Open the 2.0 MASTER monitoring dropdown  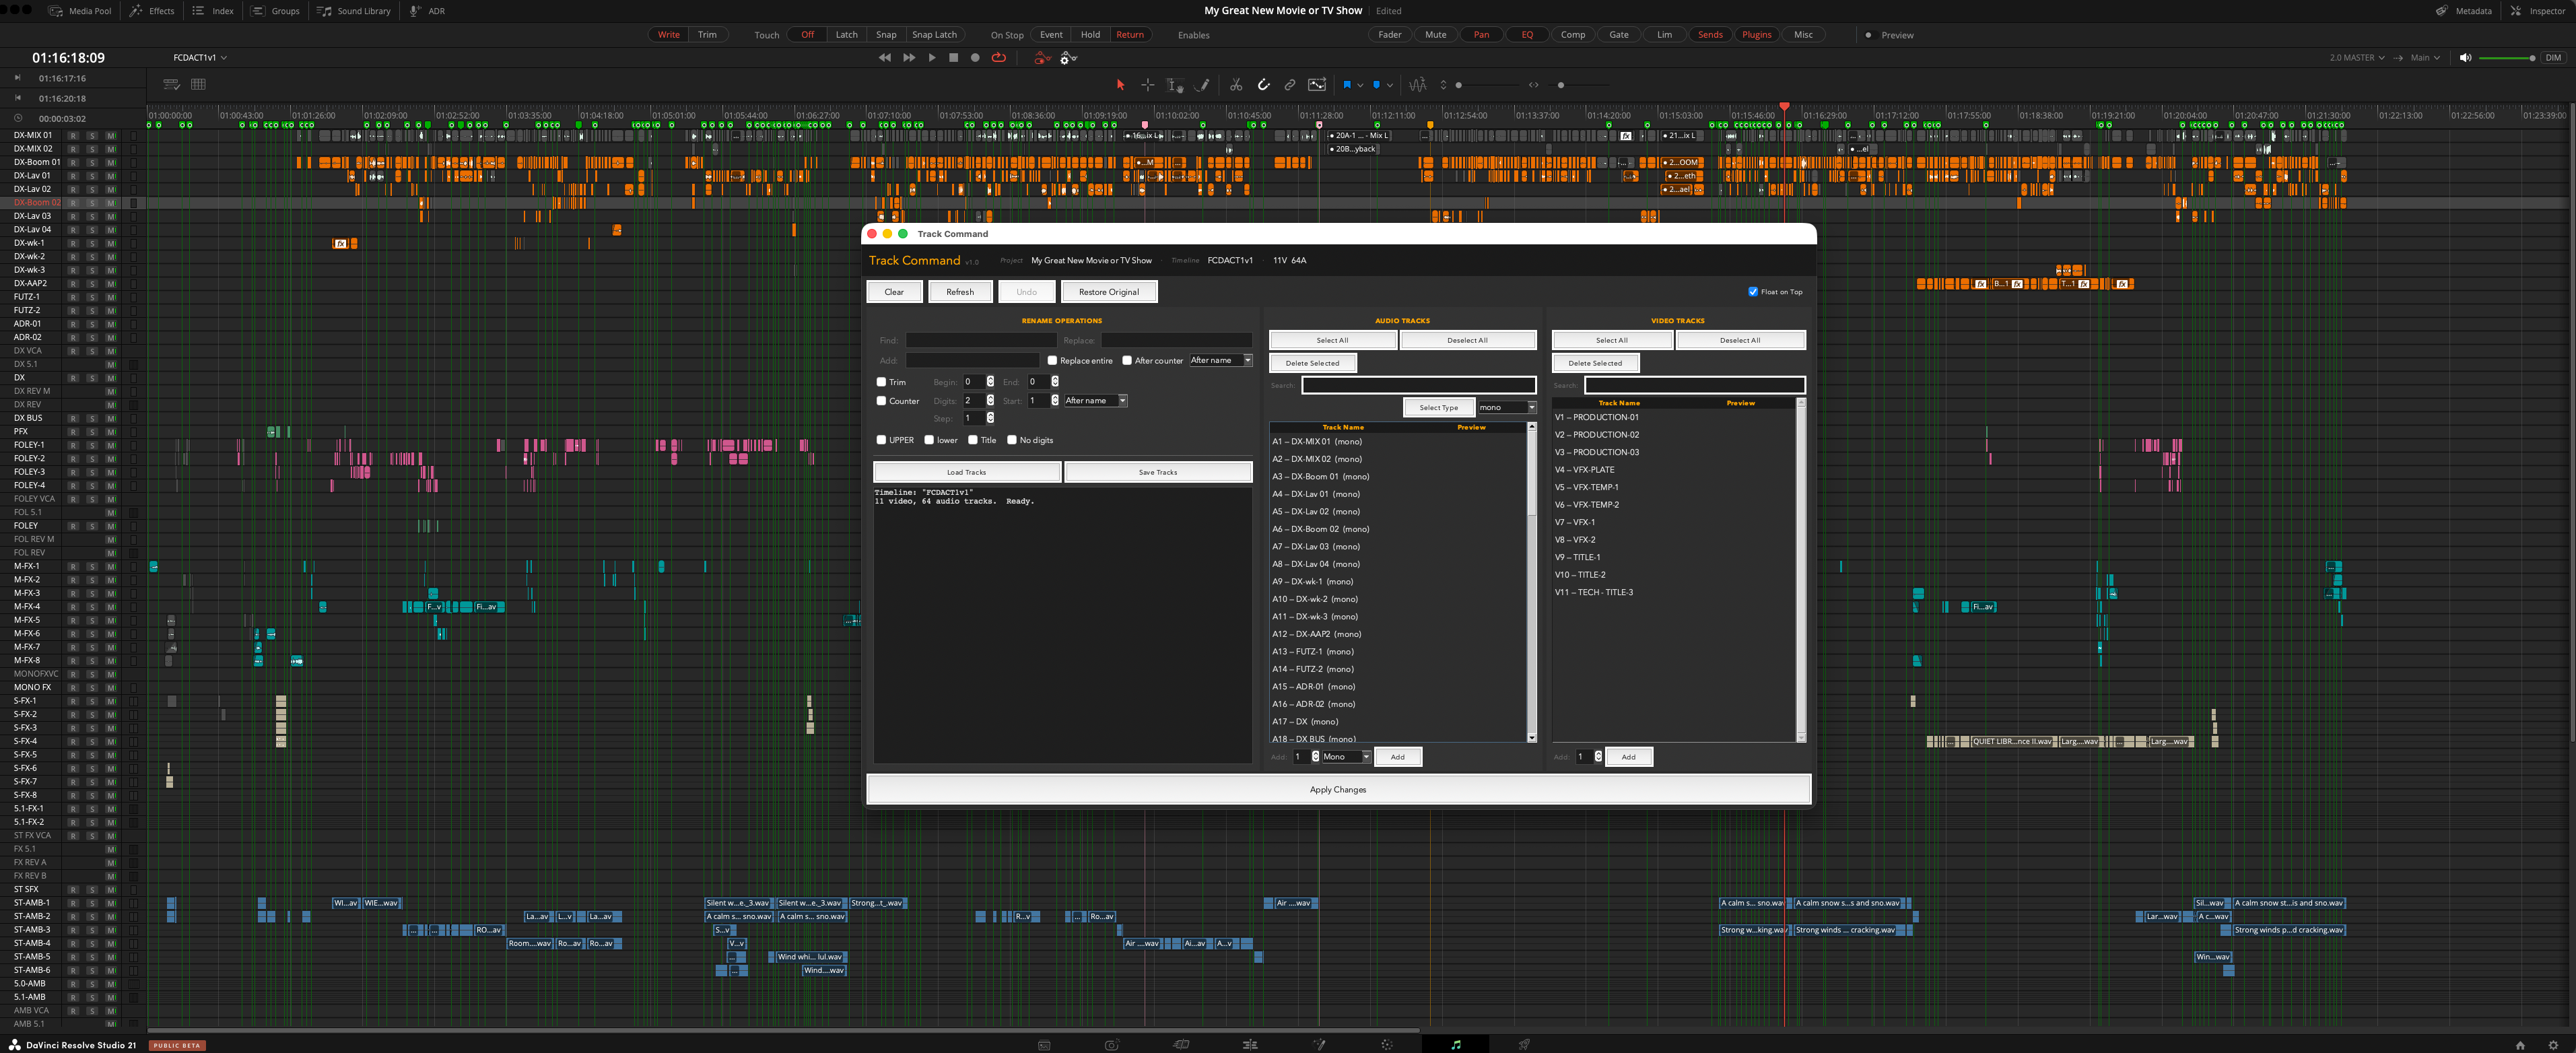(2357, 58)
